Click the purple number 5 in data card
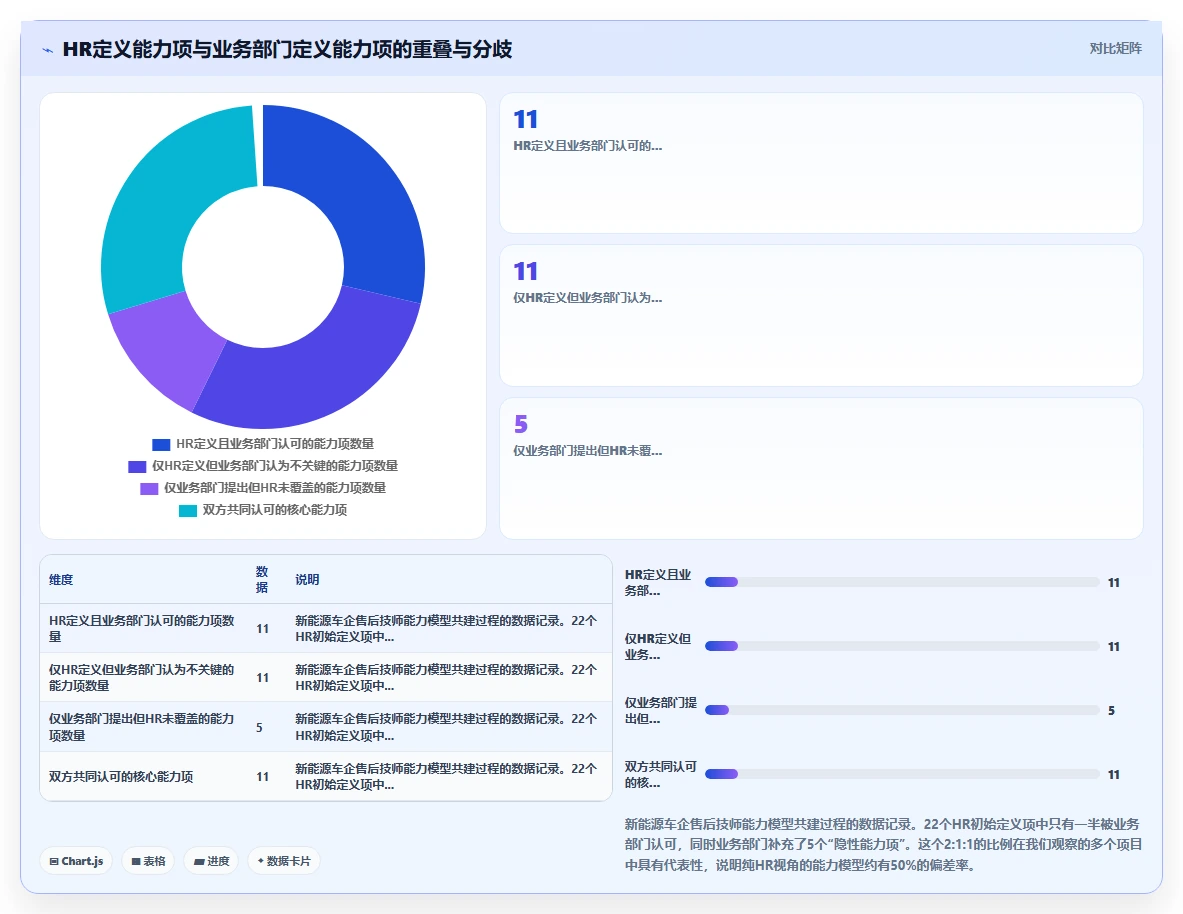This screenshot has width=1183, height=914. (521, 423)
